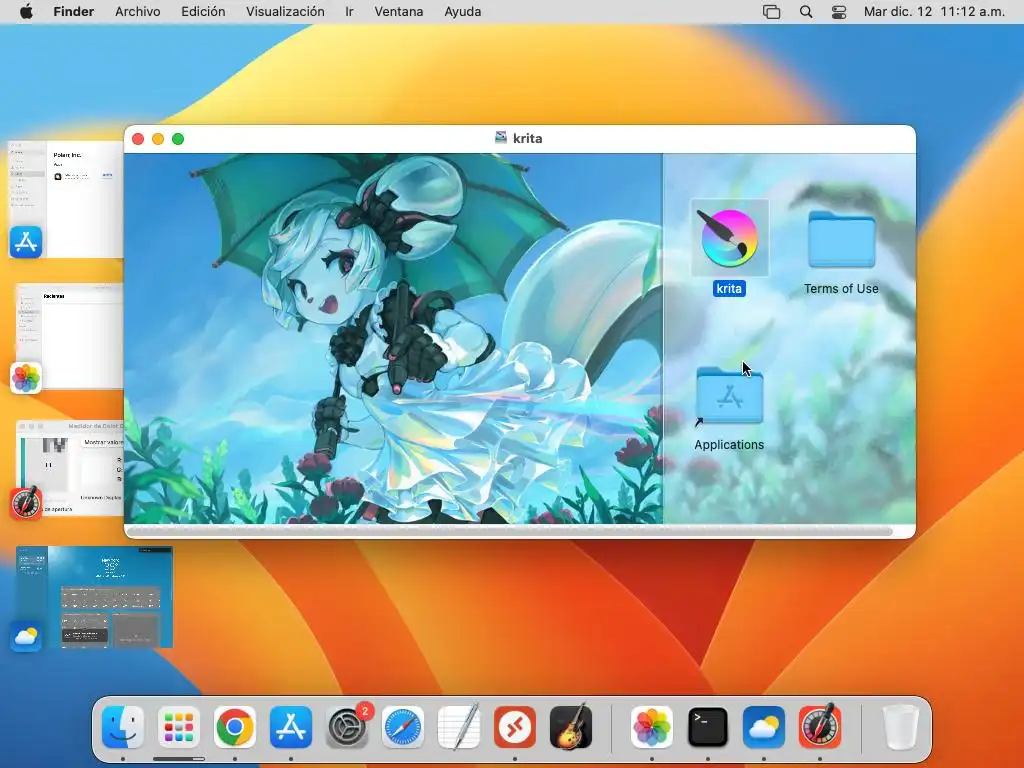Open Spotlight search in menu bar

tap(806, 12)
